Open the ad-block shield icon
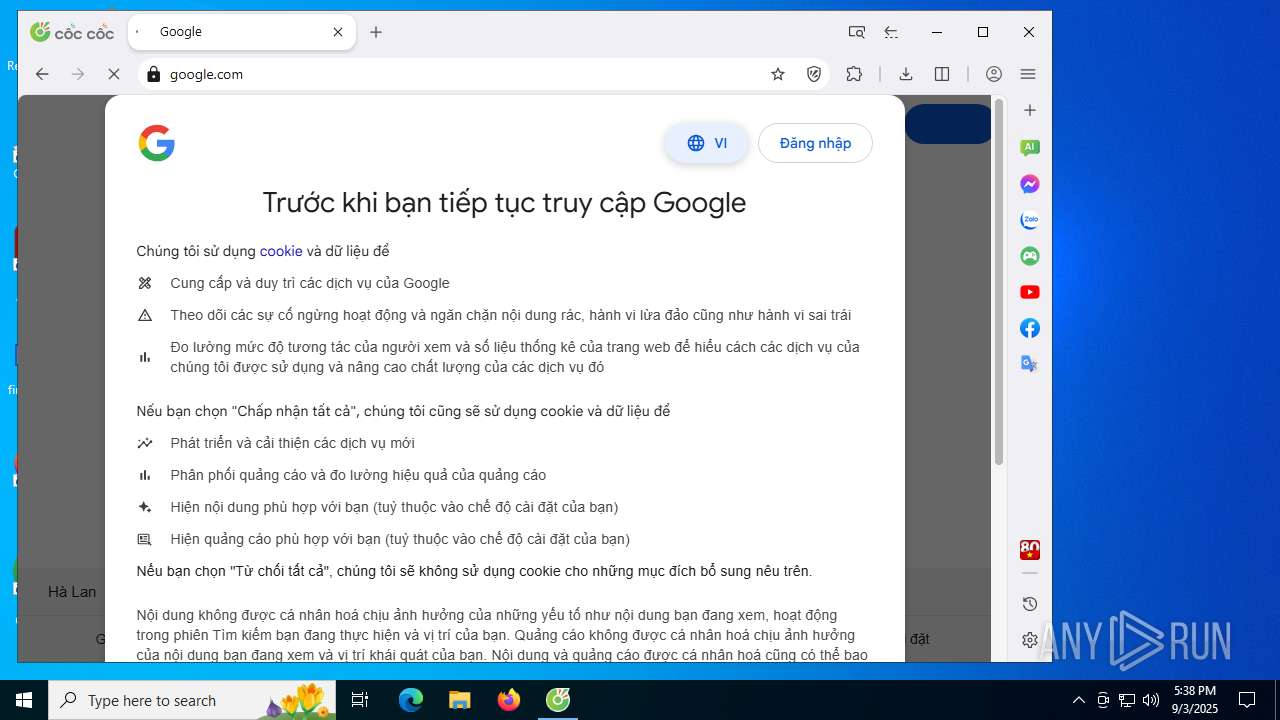The height and width of the screenshot is (720, 1280). pyautogui.click(x=814, y=74)
